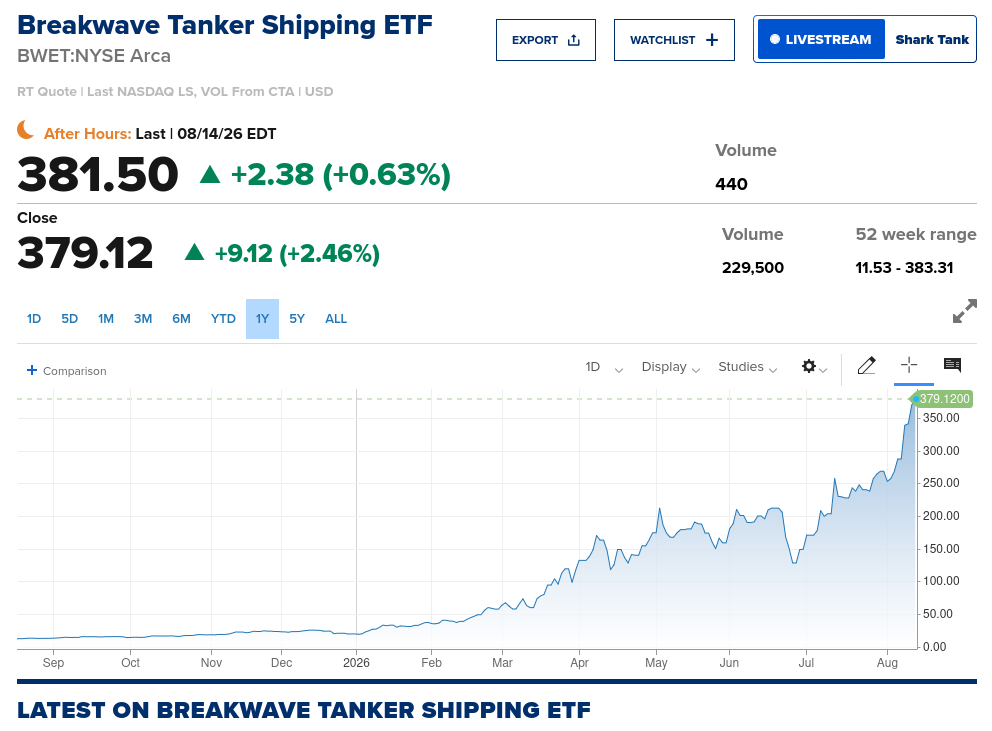Open the 1D interval dropdown
Screen dimensions: 992x731
(604, 367)
